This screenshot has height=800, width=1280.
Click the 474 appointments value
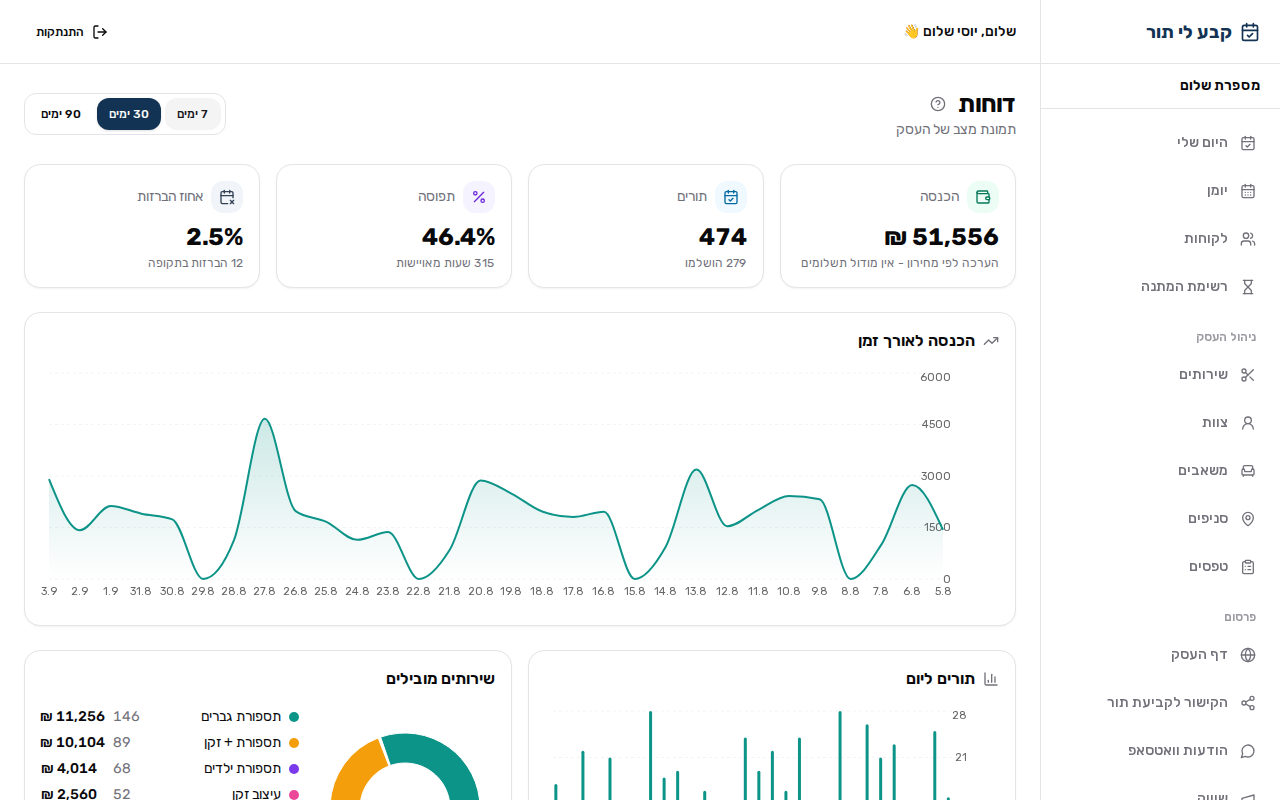723,237
